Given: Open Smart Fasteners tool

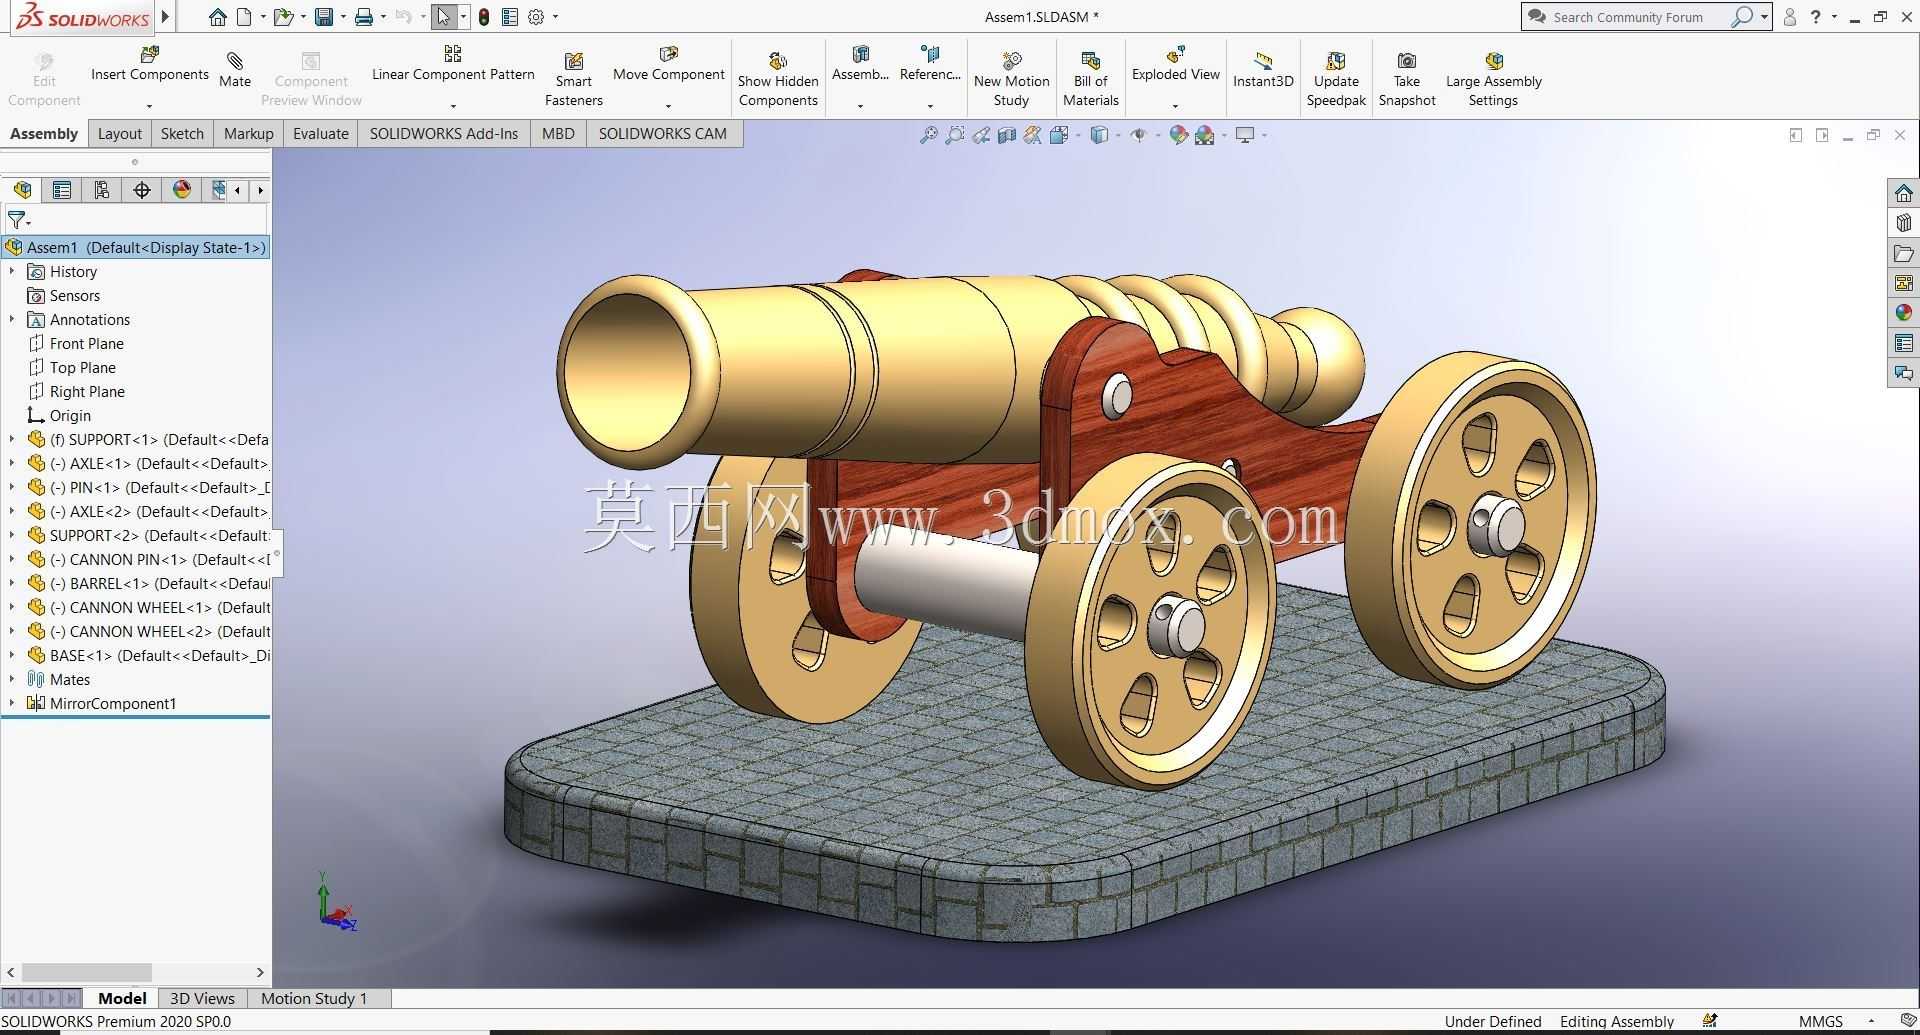Looking at the screenshot, I should pyautogui.click(x=573, y=79).
